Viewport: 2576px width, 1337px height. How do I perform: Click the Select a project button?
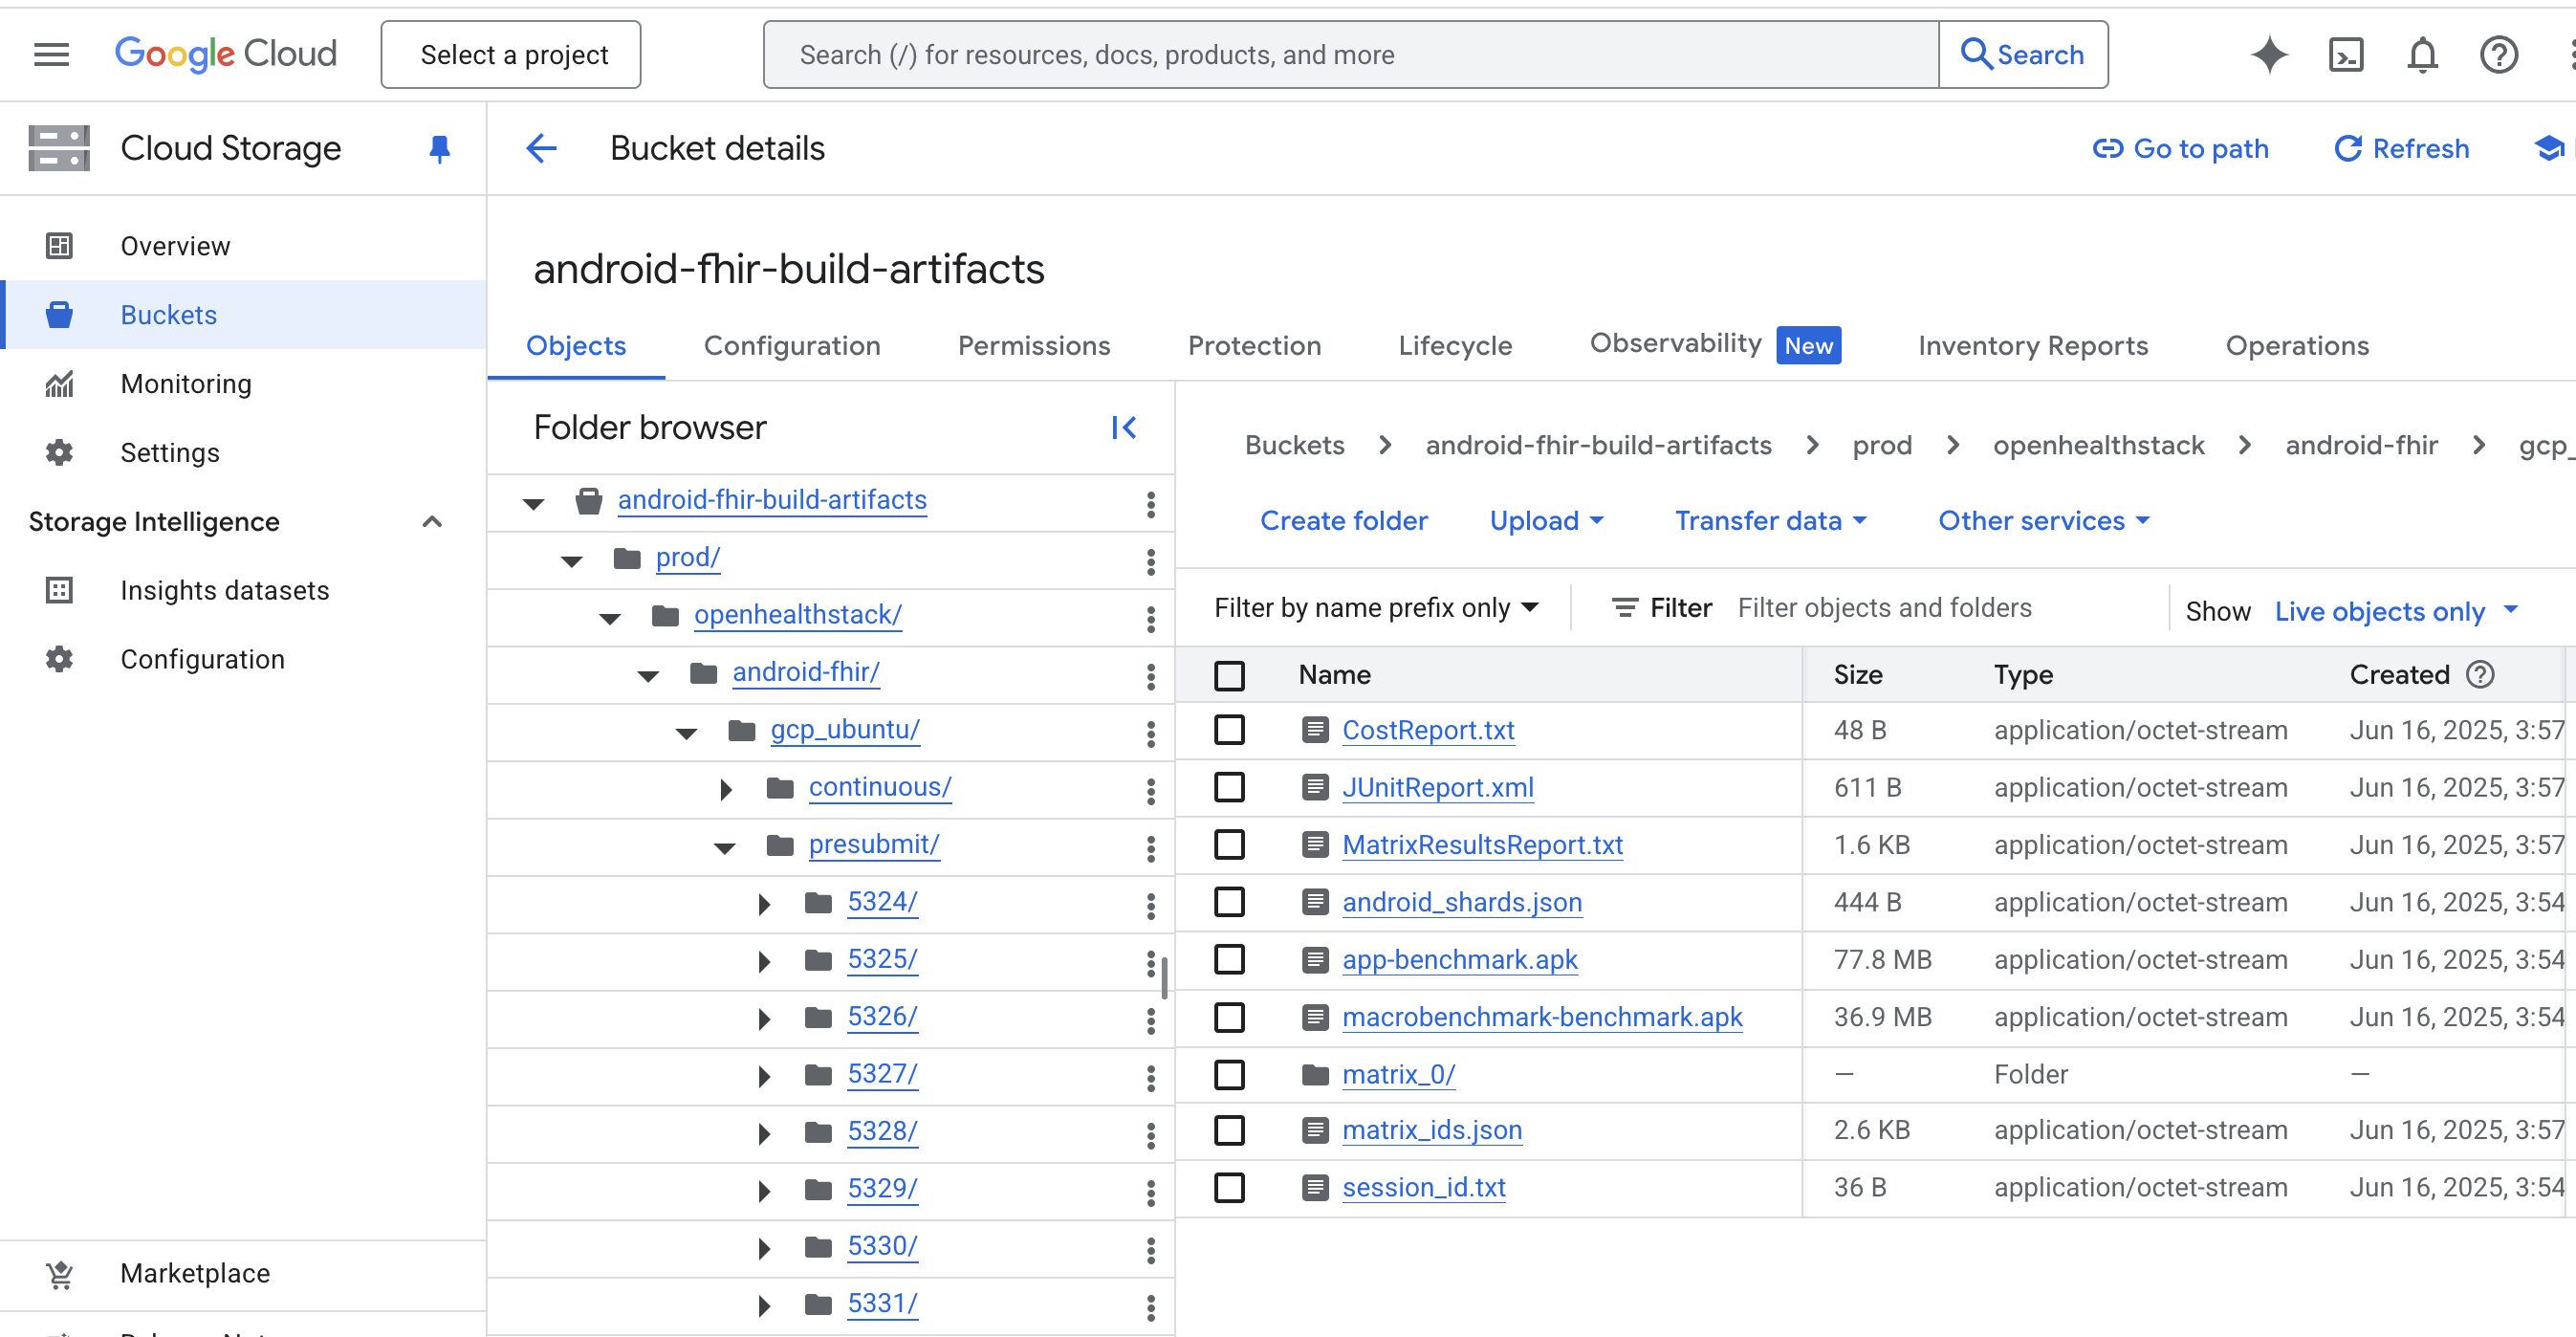[511, 55]
